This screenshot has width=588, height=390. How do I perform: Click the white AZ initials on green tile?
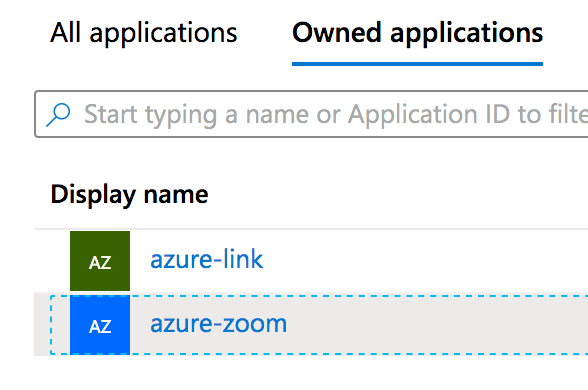point(100,263)
